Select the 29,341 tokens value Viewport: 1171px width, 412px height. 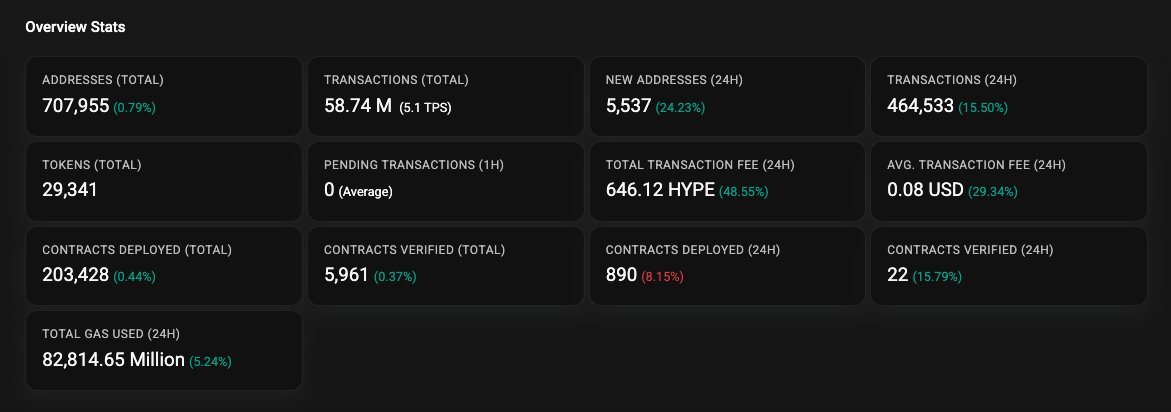coord(70,190)
